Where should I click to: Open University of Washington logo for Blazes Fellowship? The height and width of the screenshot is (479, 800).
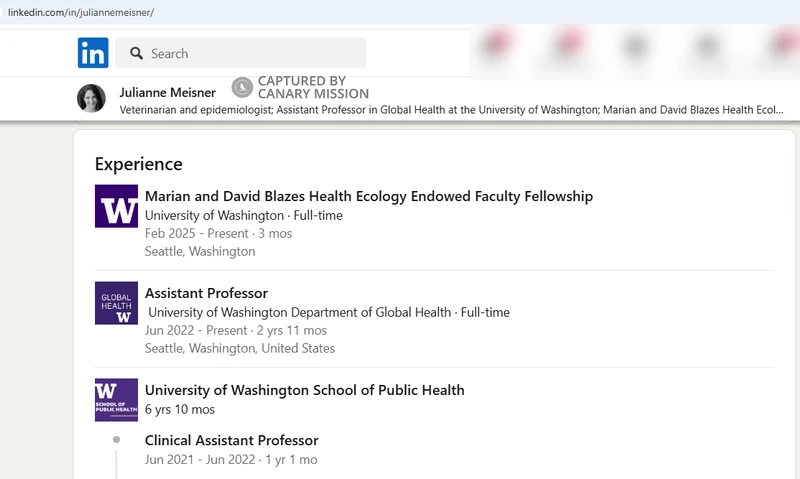pos(116,206)
